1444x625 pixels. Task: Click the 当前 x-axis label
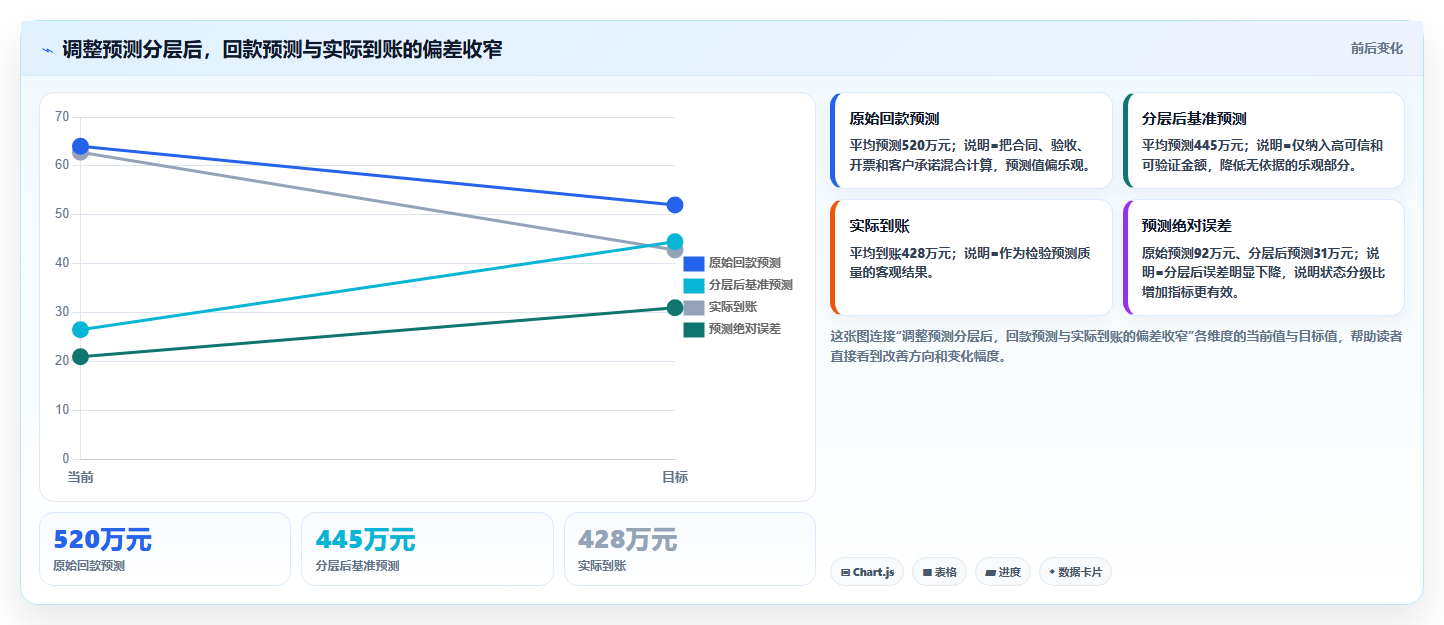81,478
